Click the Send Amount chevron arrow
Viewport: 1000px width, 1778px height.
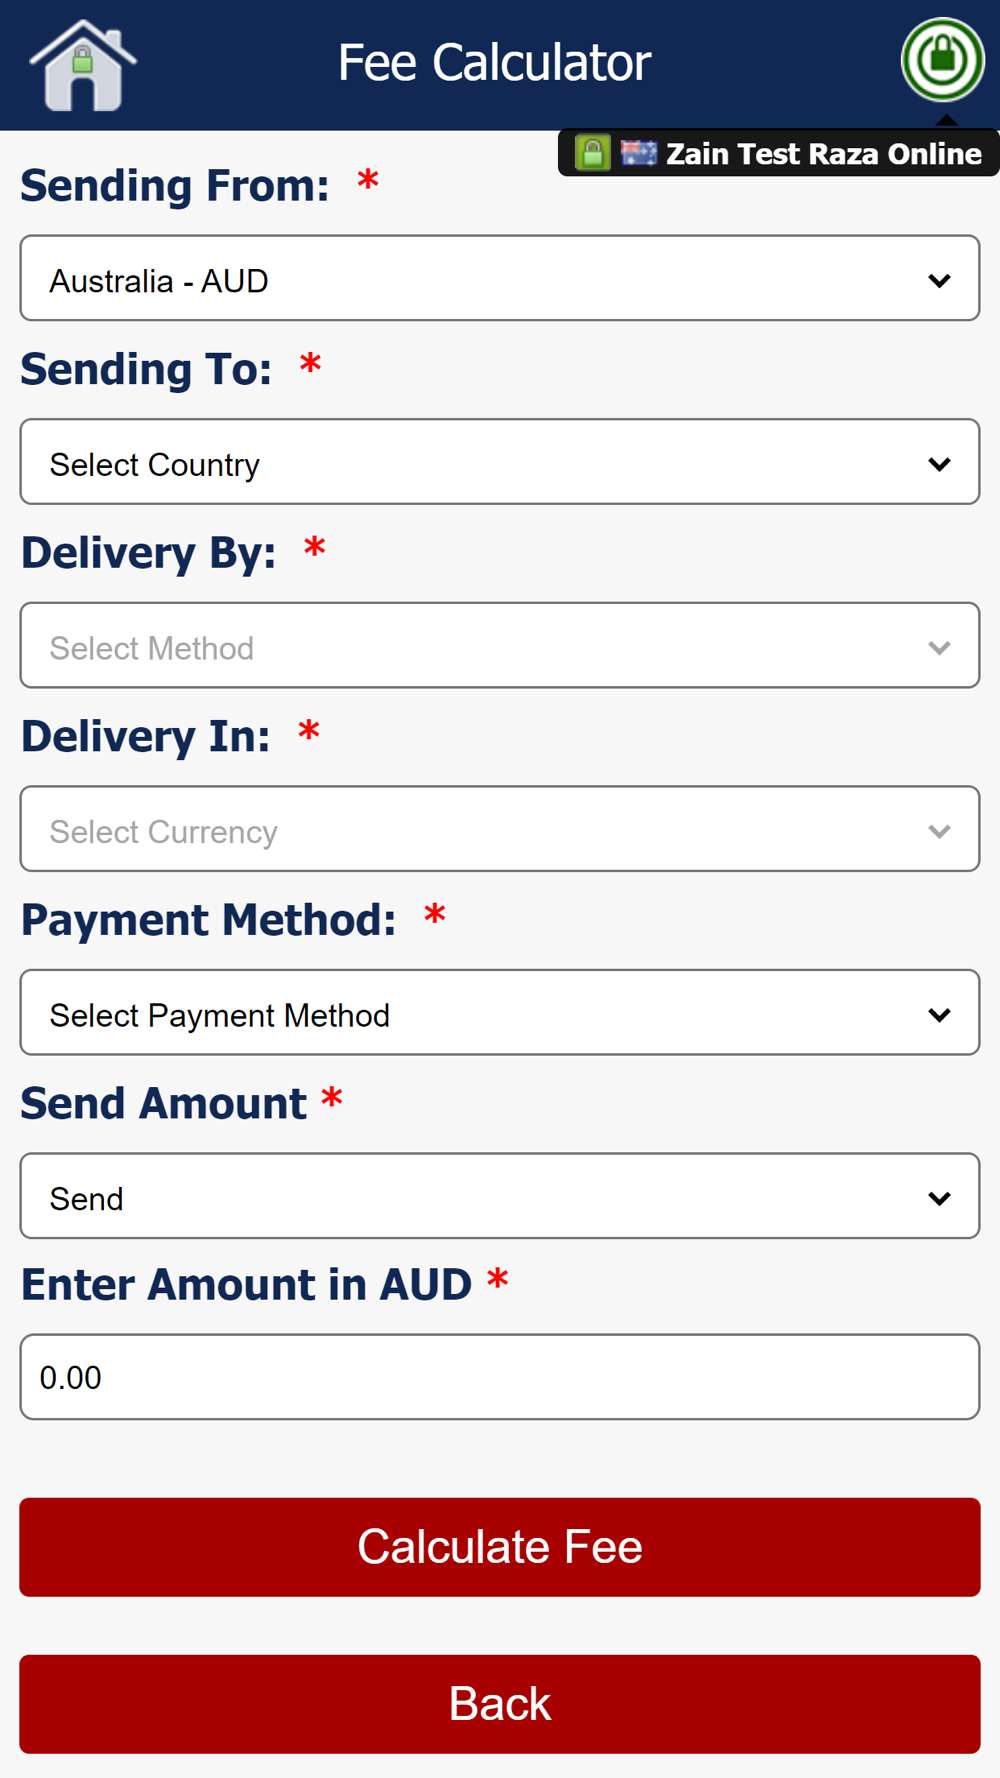939,1198
